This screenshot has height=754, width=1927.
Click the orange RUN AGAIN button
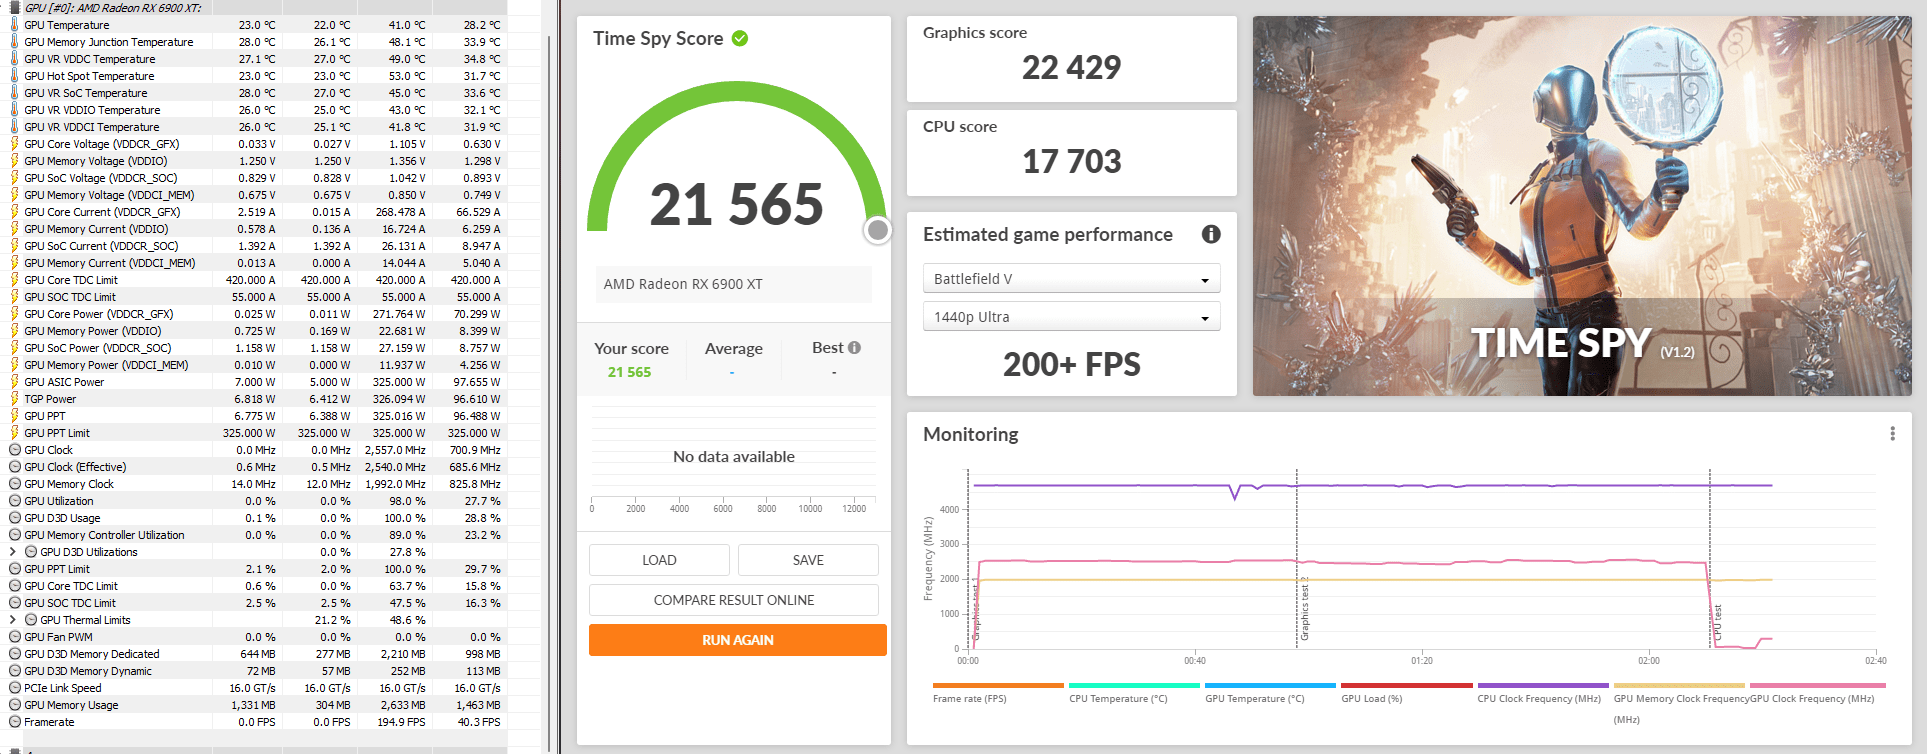[x=738, y=640]
